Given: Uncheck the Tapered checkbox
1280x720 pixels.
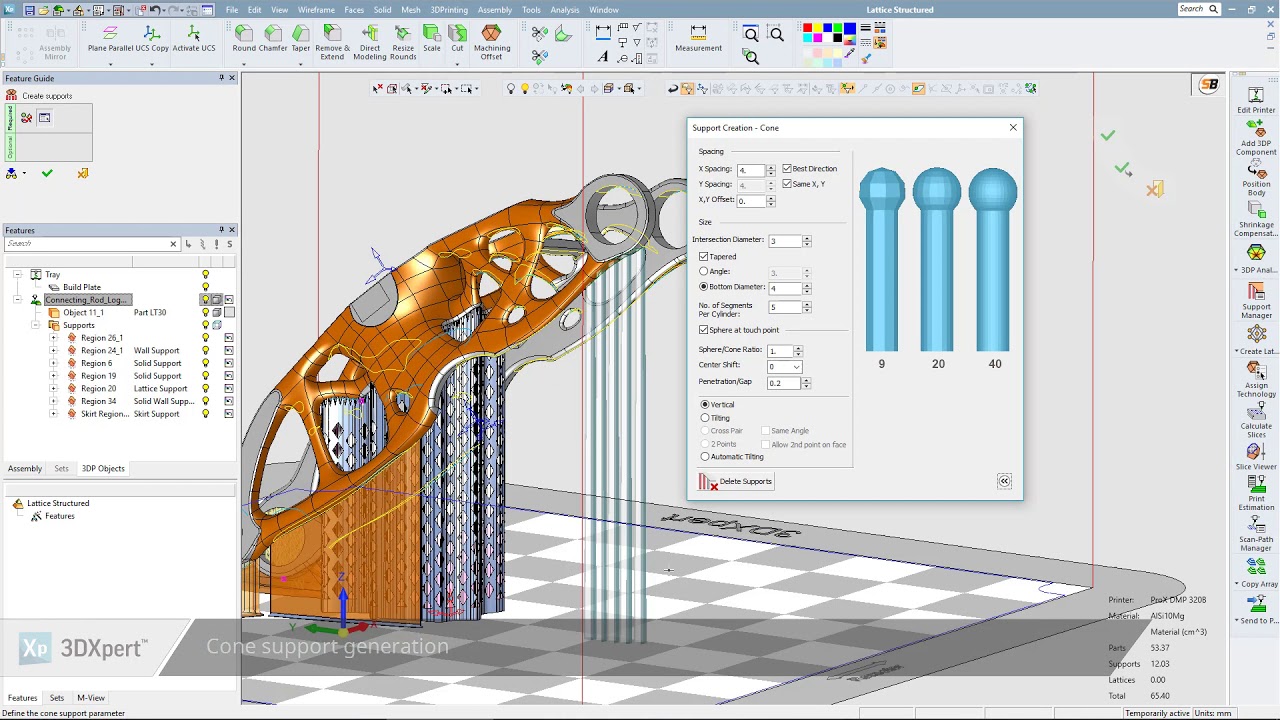Looking at the screenshot, I should pos(704,257).
